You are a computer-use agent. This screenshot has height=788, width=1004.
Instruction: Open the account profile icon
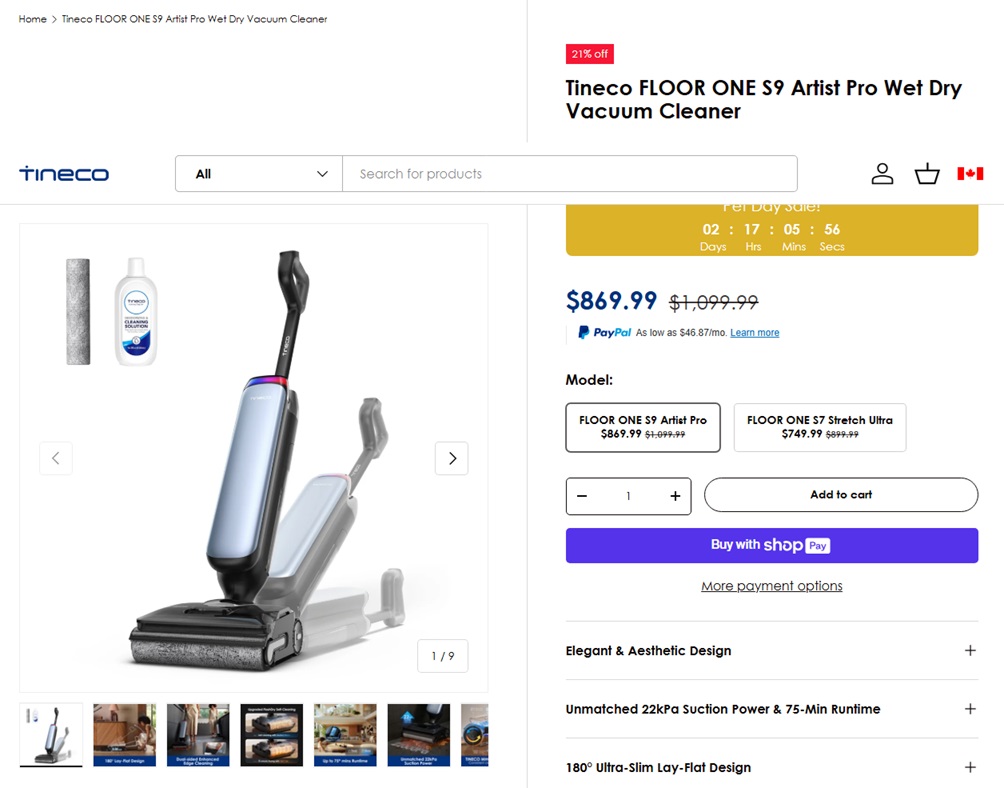pyautogui.click(x=881, y=174)
